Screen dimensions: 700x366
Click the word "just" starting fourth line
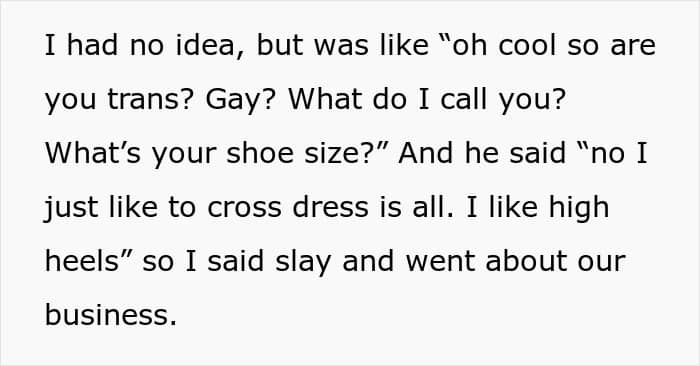click(x=71, y=209)
